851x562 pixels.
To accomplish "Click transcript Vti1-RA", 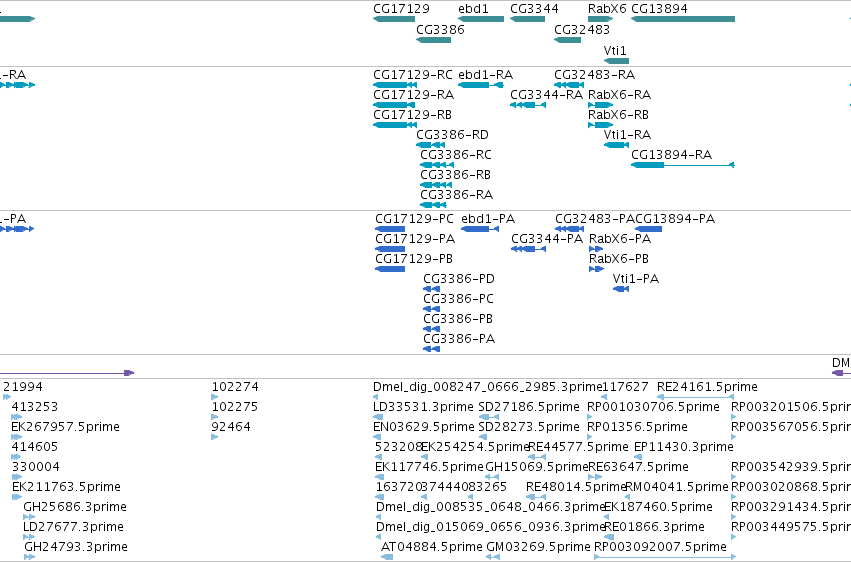I will pyautogui.click(x=617, y=145).
